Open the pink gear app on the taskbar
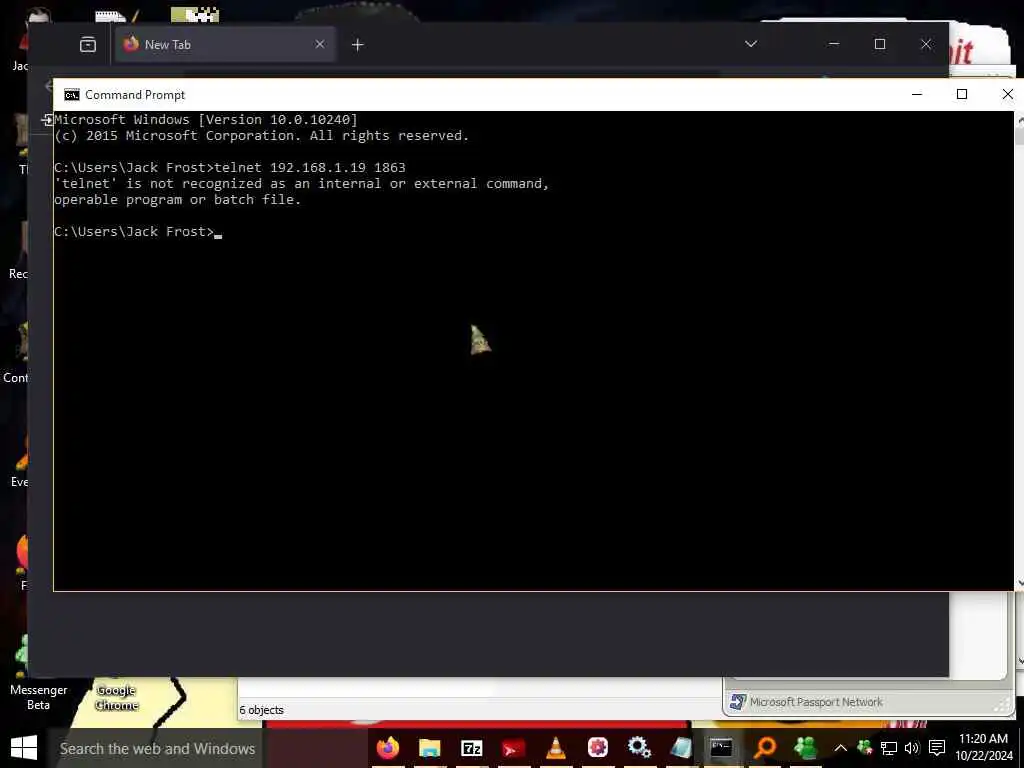 [598, 748]
